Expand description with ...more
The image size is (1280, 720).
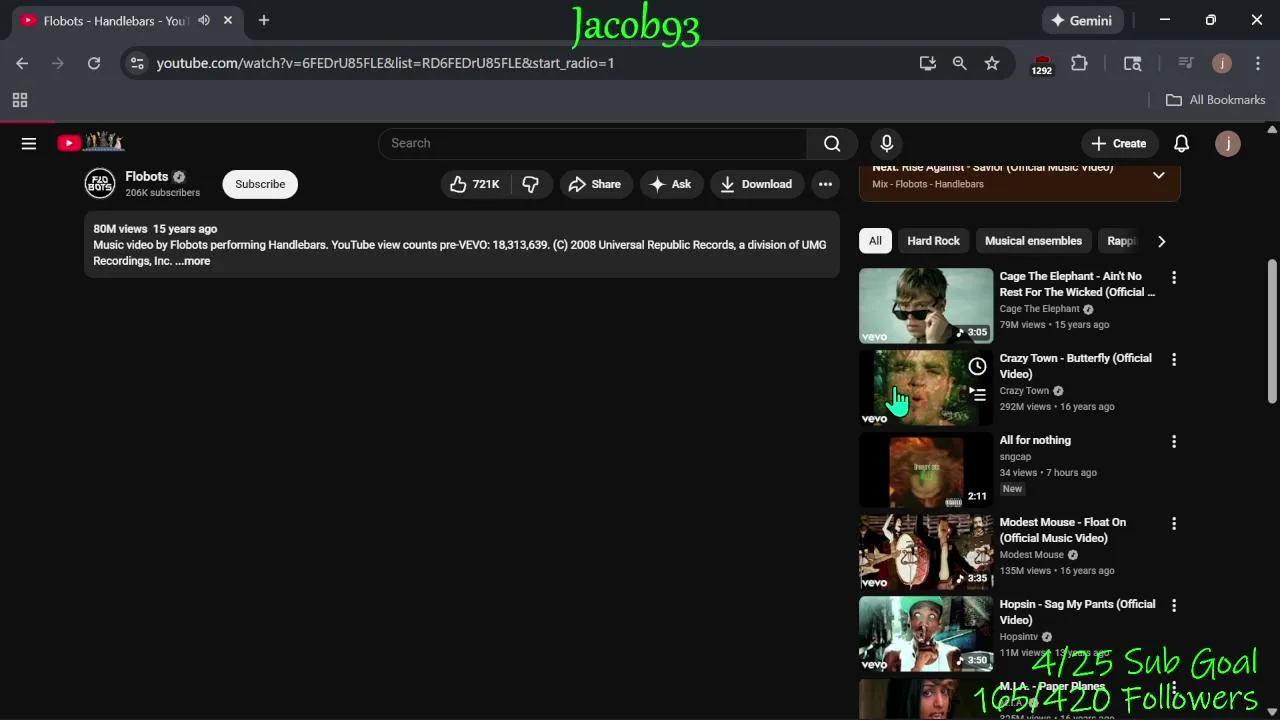click(193, 261)
